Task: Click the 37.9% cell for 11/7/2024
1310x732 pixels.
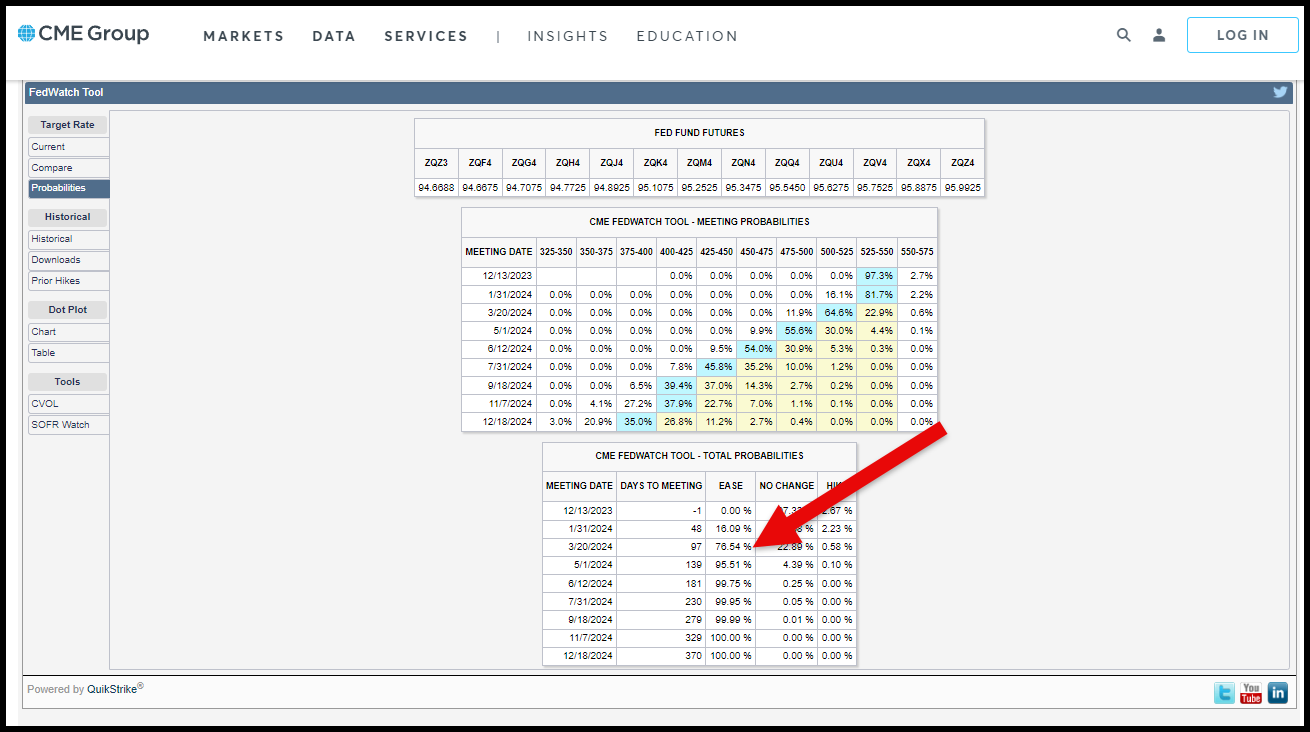Action: 677,404
